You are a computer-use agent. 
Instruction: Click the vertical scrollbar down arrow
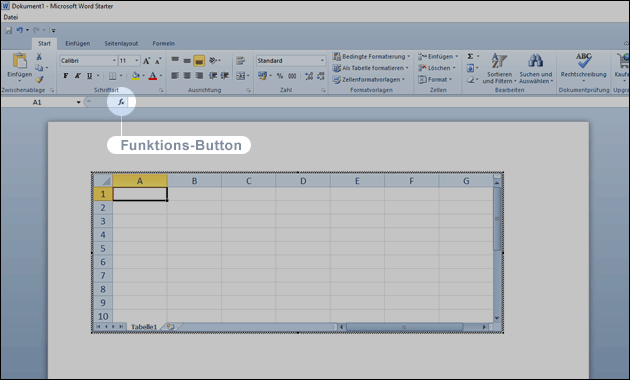(497, 318)
